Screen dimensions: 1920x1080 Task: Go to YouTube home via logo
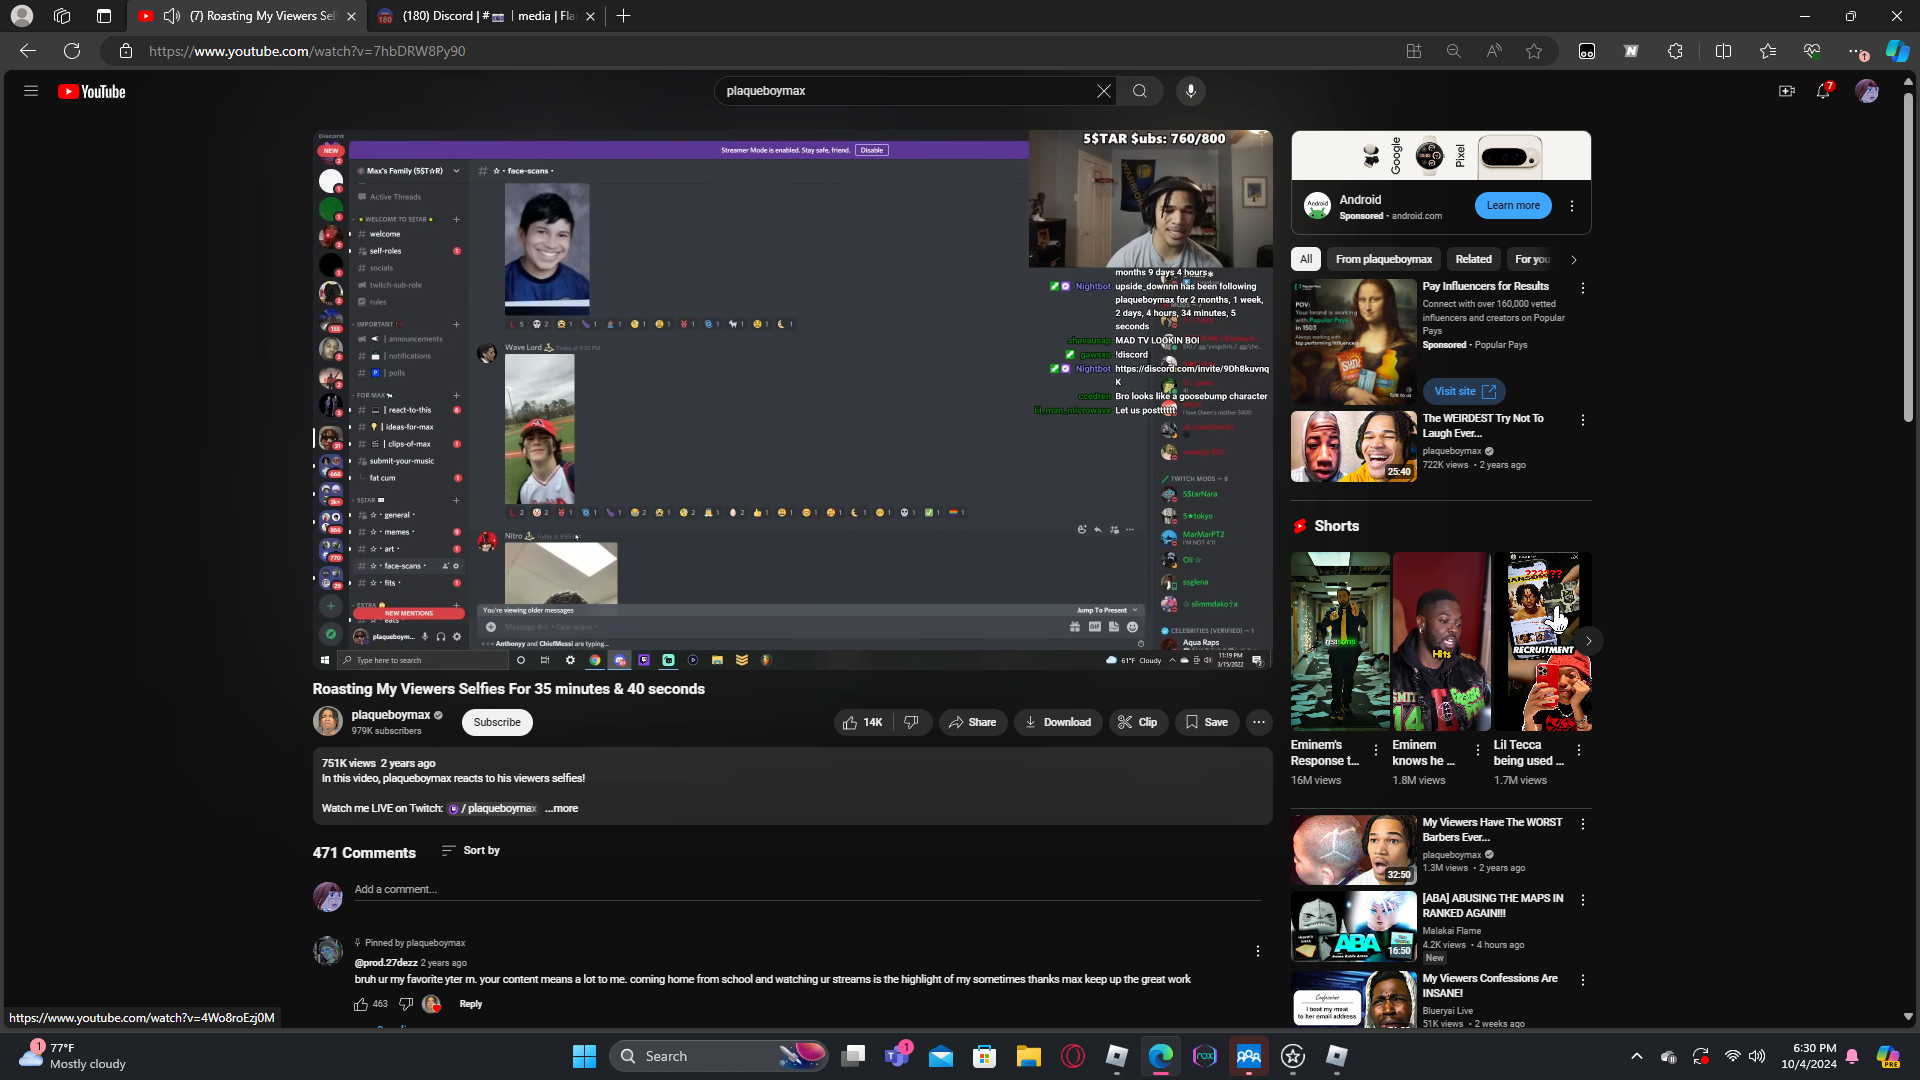point(92,91)
